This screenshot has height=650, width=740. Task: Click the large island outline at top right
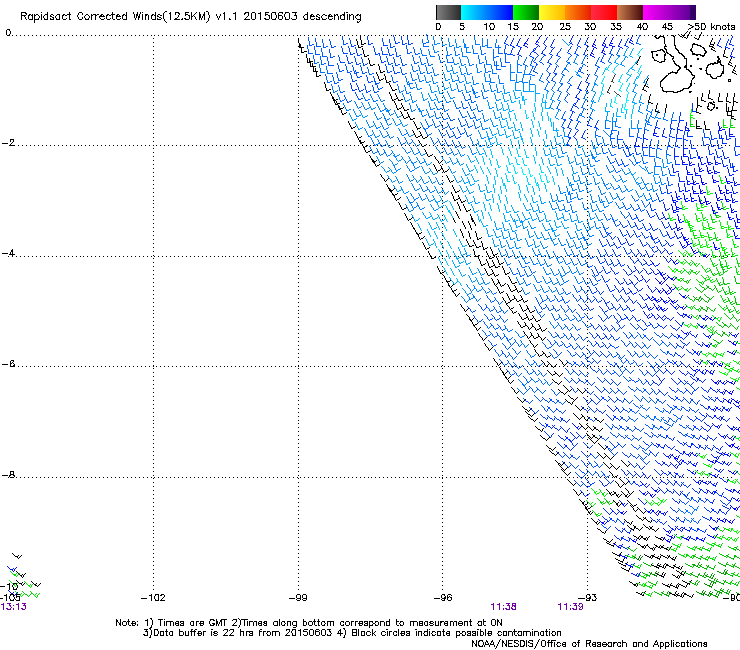676,66
